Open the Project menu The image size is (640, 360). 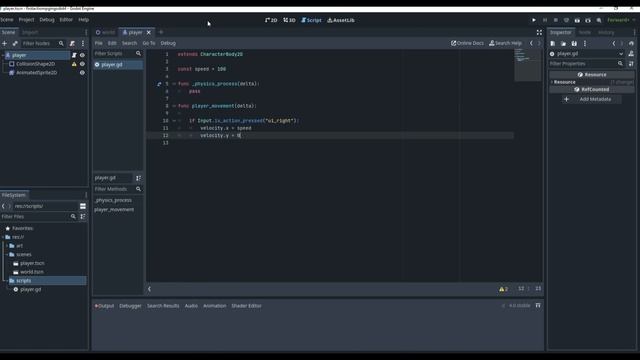point(26,20)
